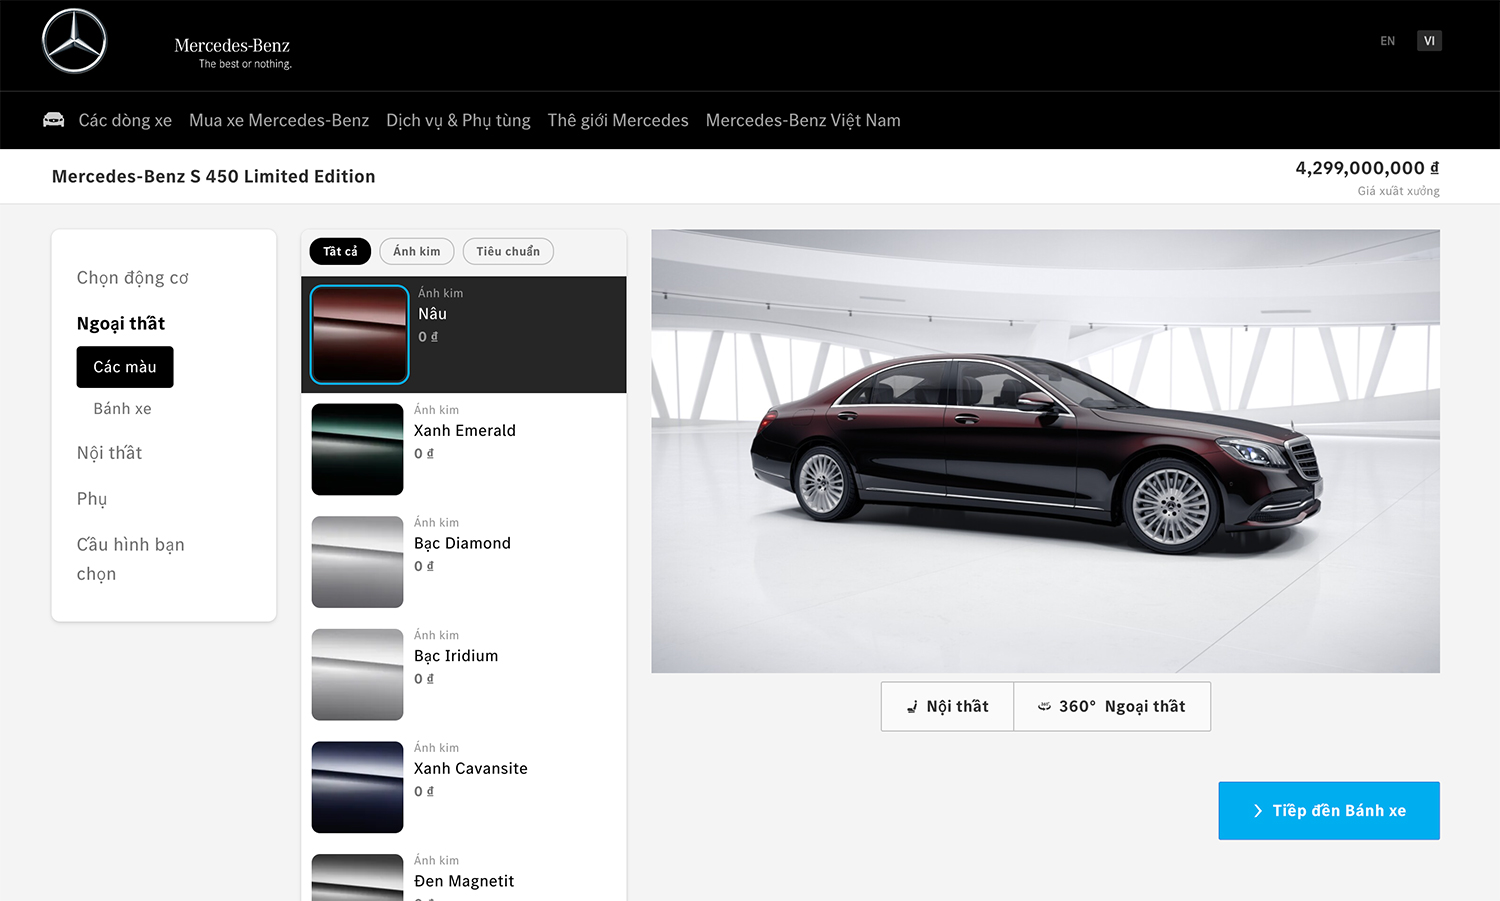The height and width of the screenshot is (901, 1500).
Task: Click the Bạc Diamond color name
Action: tap(462, 543)
